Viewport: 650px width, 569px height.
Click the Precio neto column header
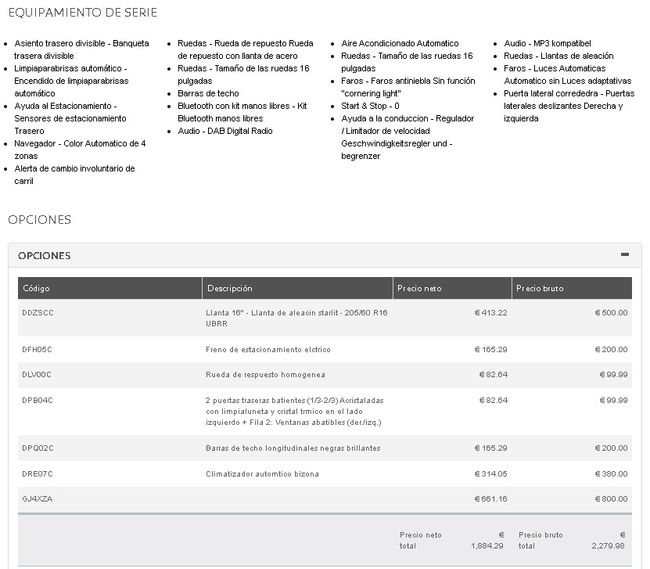418,289
